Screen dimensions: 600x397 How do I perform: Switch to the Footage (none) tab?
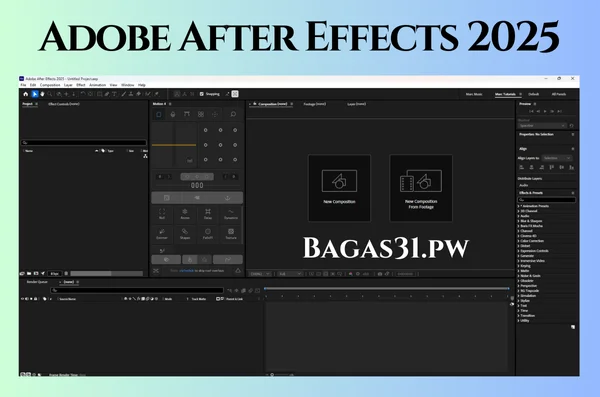click(315, 104)
